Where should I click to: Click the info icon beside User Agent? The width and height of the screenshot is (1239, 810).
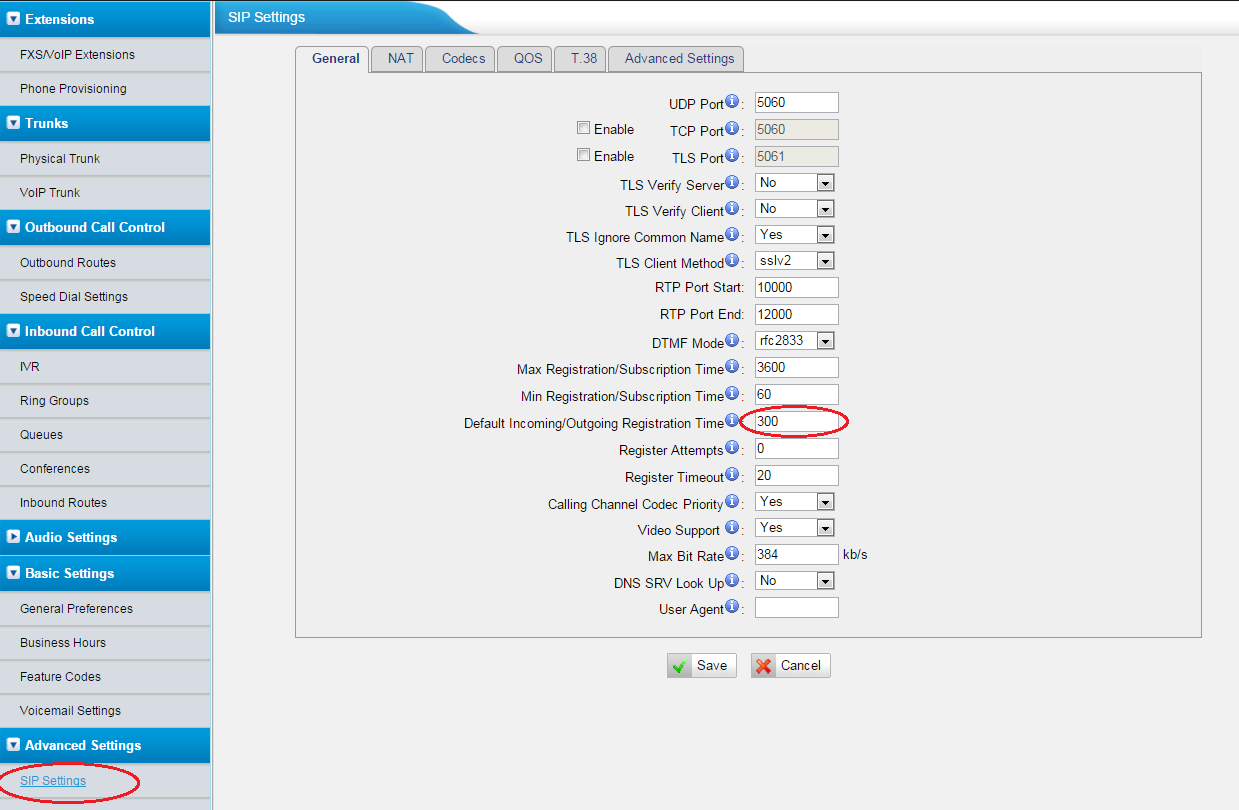coord(732,607)
